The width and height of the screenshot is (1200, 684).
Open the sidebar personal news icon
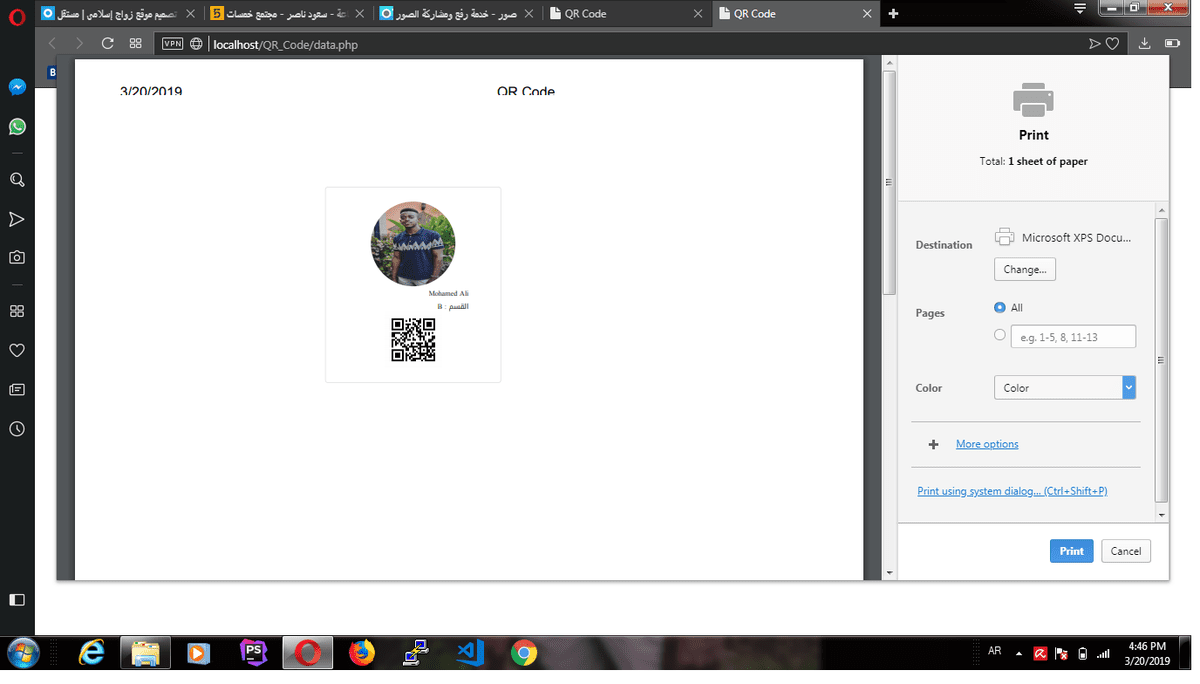tap(17, 389)
